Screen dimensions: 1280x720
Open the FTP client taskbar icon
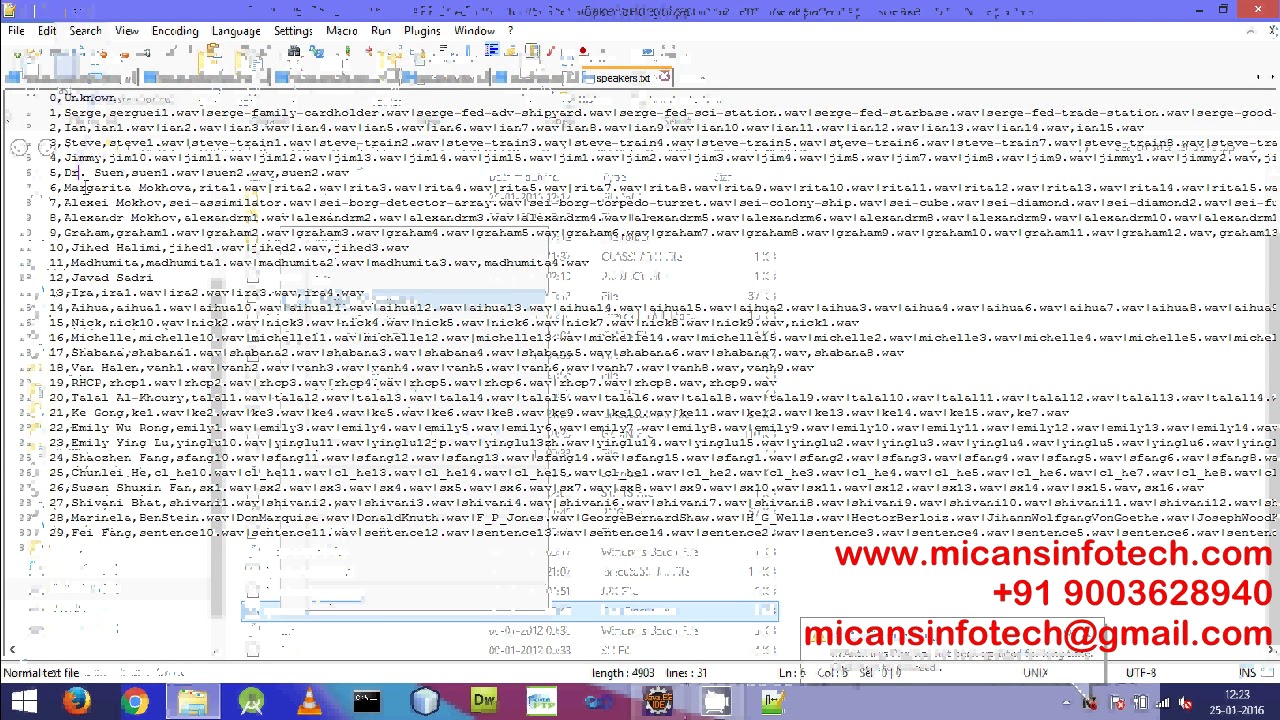[x=541, y=702]
